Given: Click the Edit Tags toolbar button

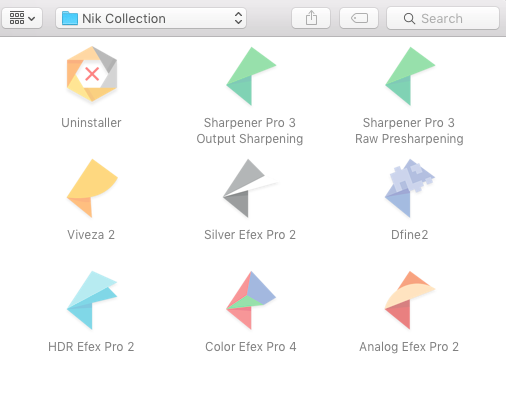Looking at the screenshot, I should point(359,18).
